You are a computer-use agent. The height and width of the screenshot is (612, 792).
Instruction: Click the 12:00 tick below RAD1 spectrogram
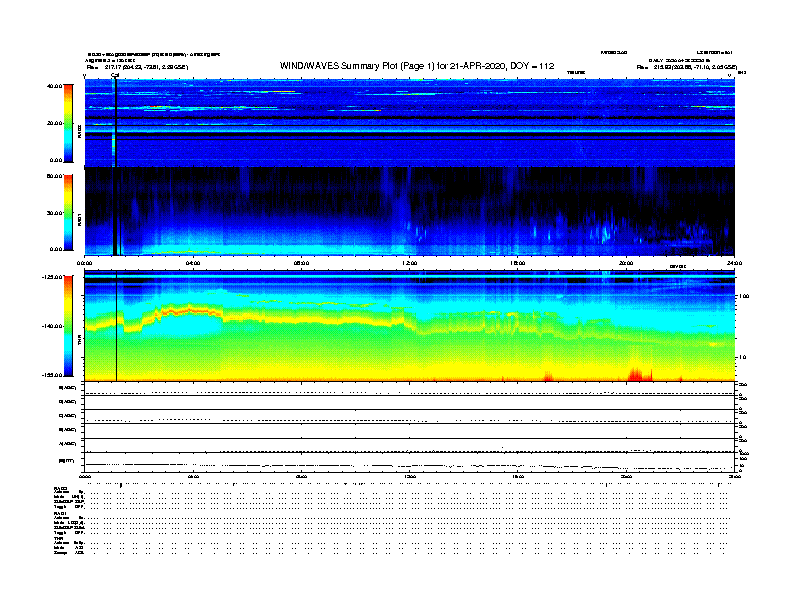tap(410, 263)
